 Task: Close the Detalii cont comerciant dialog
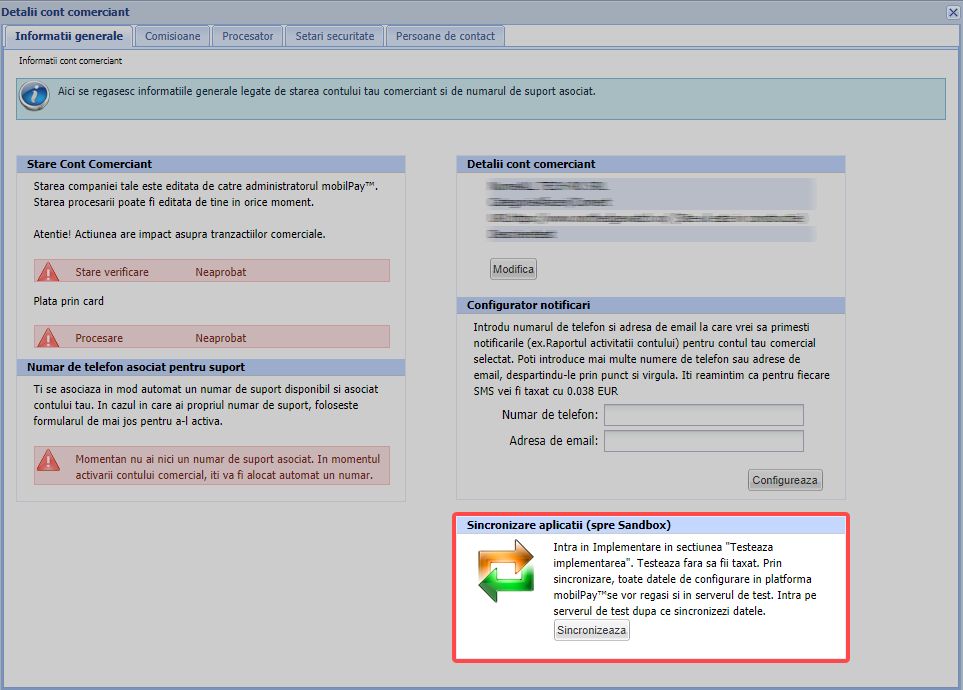pos(952,11)
